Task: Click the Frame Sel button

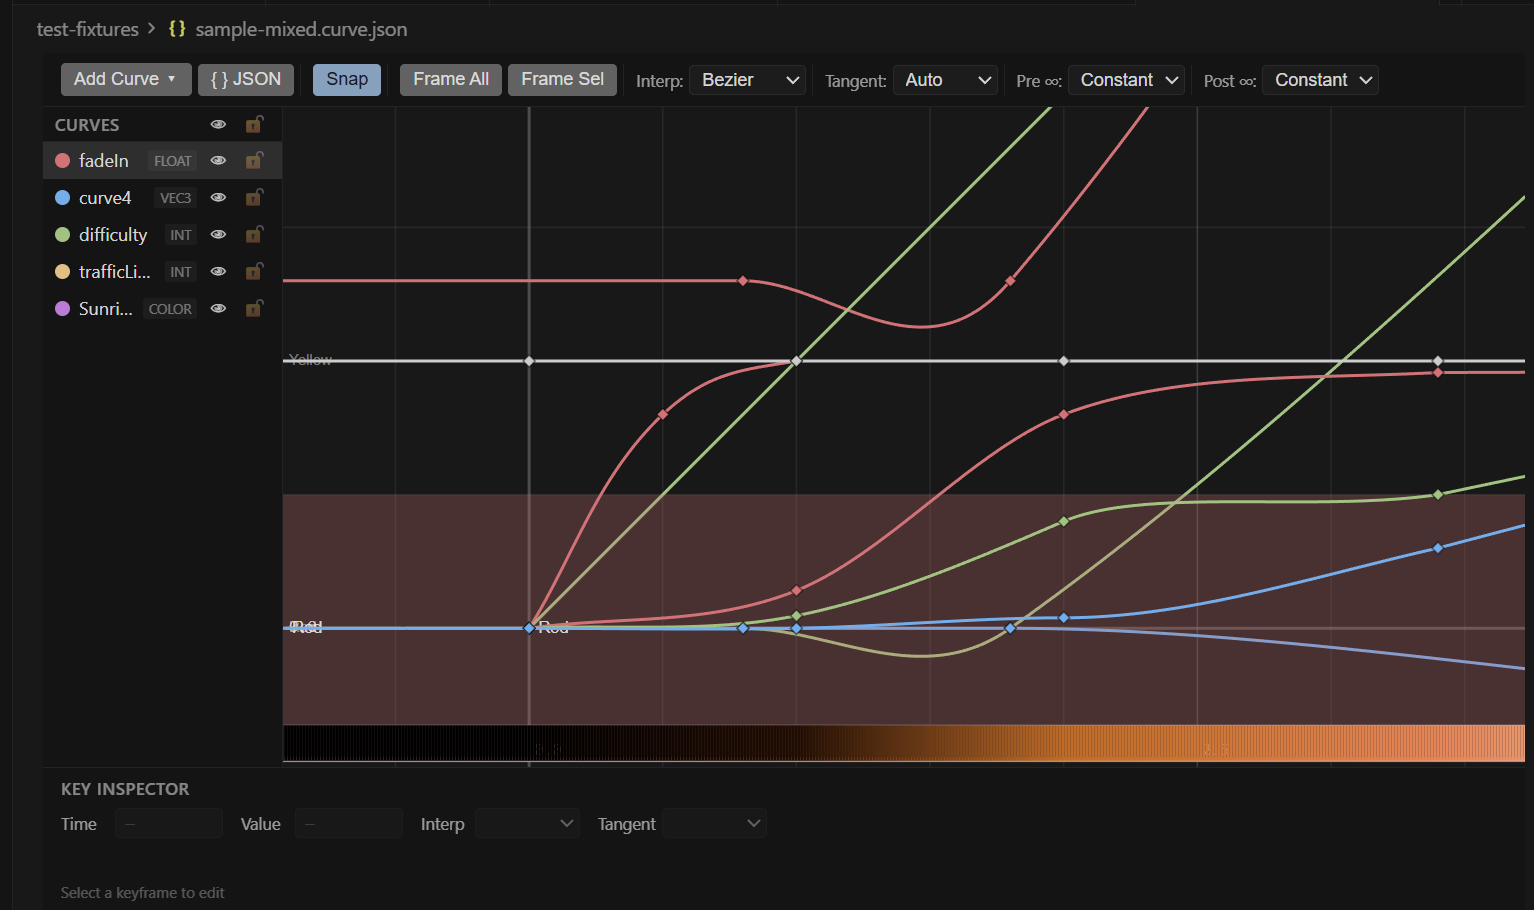Action: [x=562, y=79]
